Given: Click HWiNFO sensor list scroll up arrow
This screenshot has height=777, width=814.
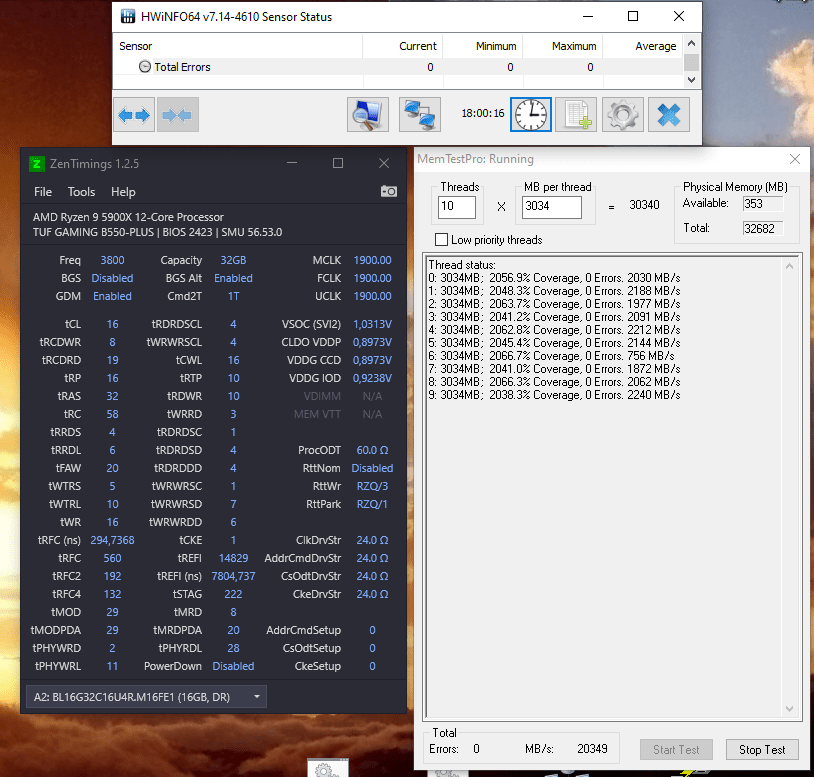Looking at the screenshot, I should (691, 44).
